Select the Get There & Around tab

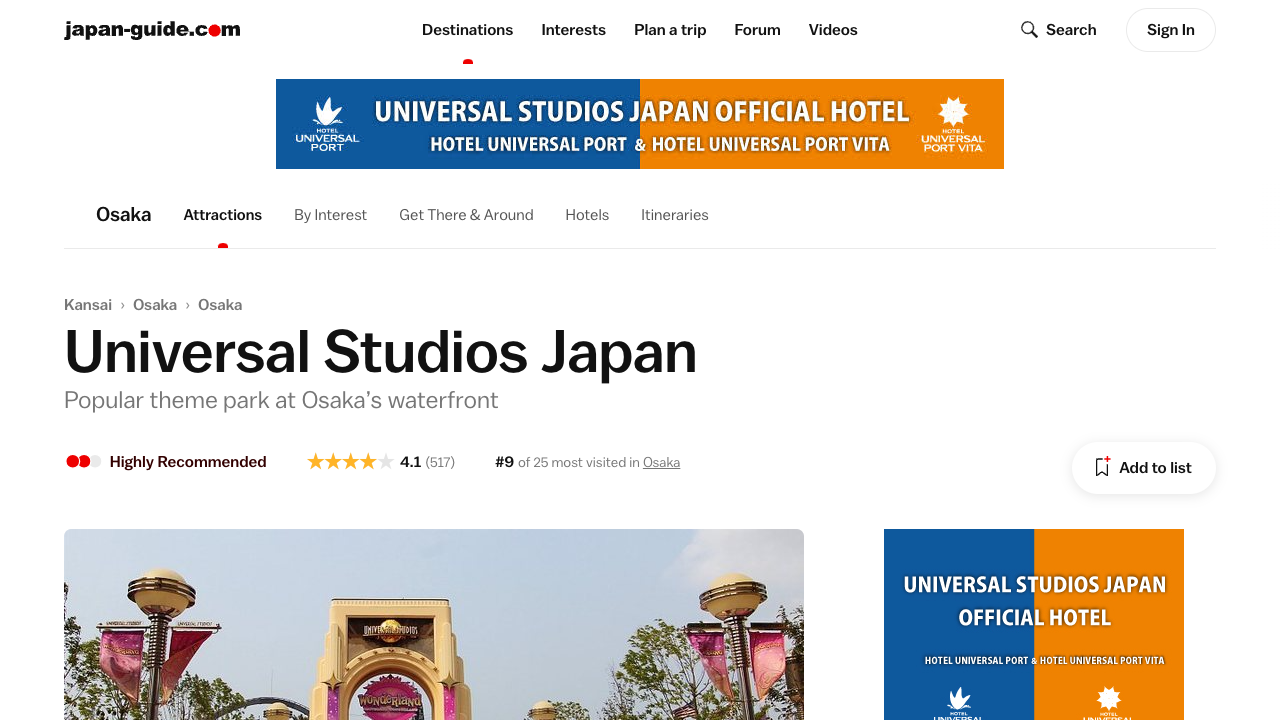click(466, 215)
